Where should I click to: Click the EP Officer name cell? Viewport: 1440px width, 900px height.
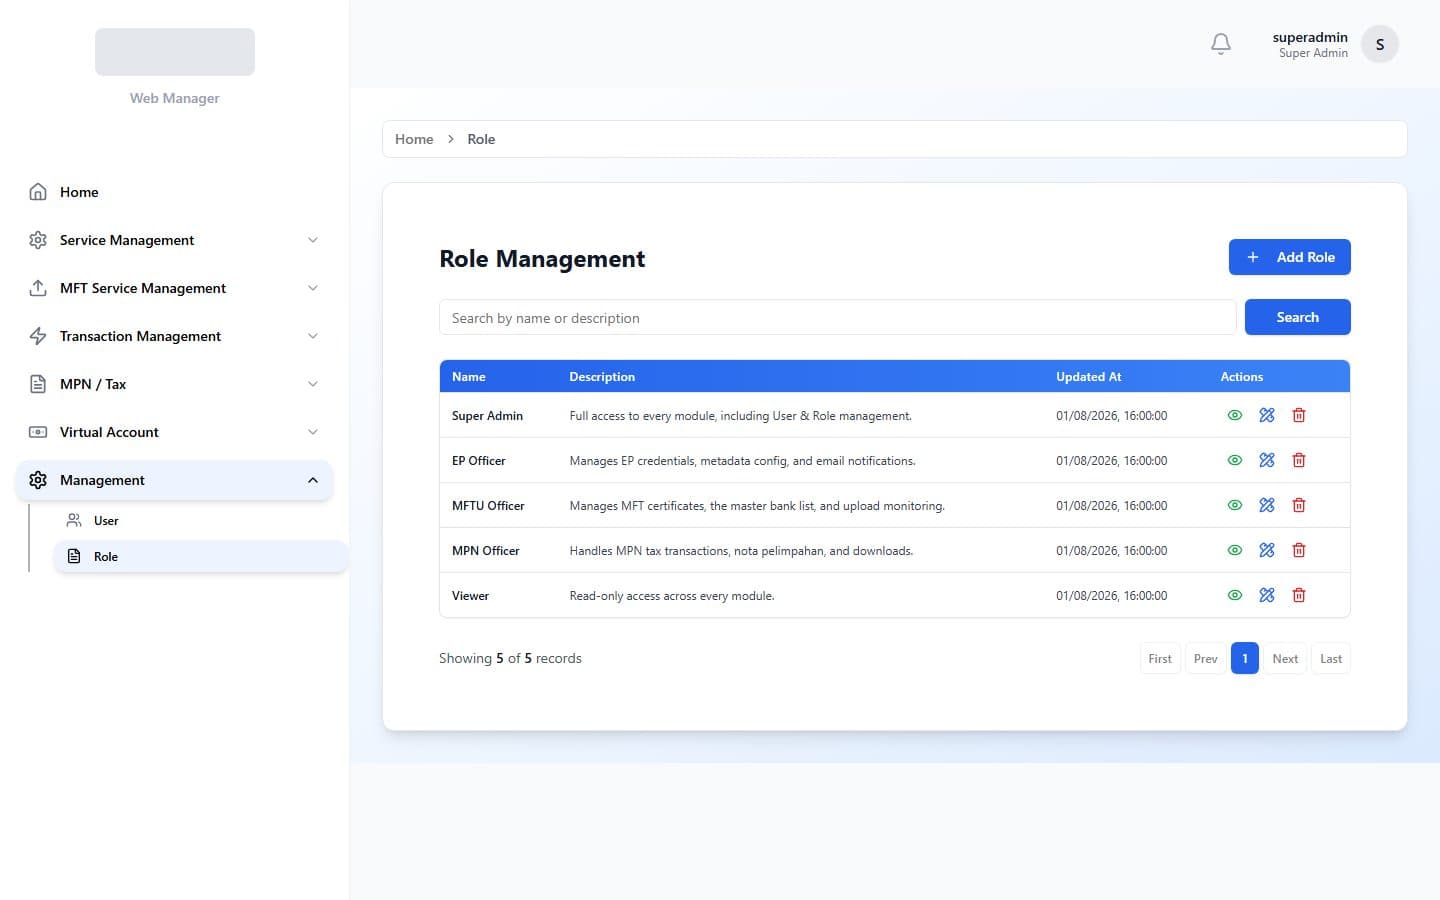pyautogui.click(x=478, y=461)
